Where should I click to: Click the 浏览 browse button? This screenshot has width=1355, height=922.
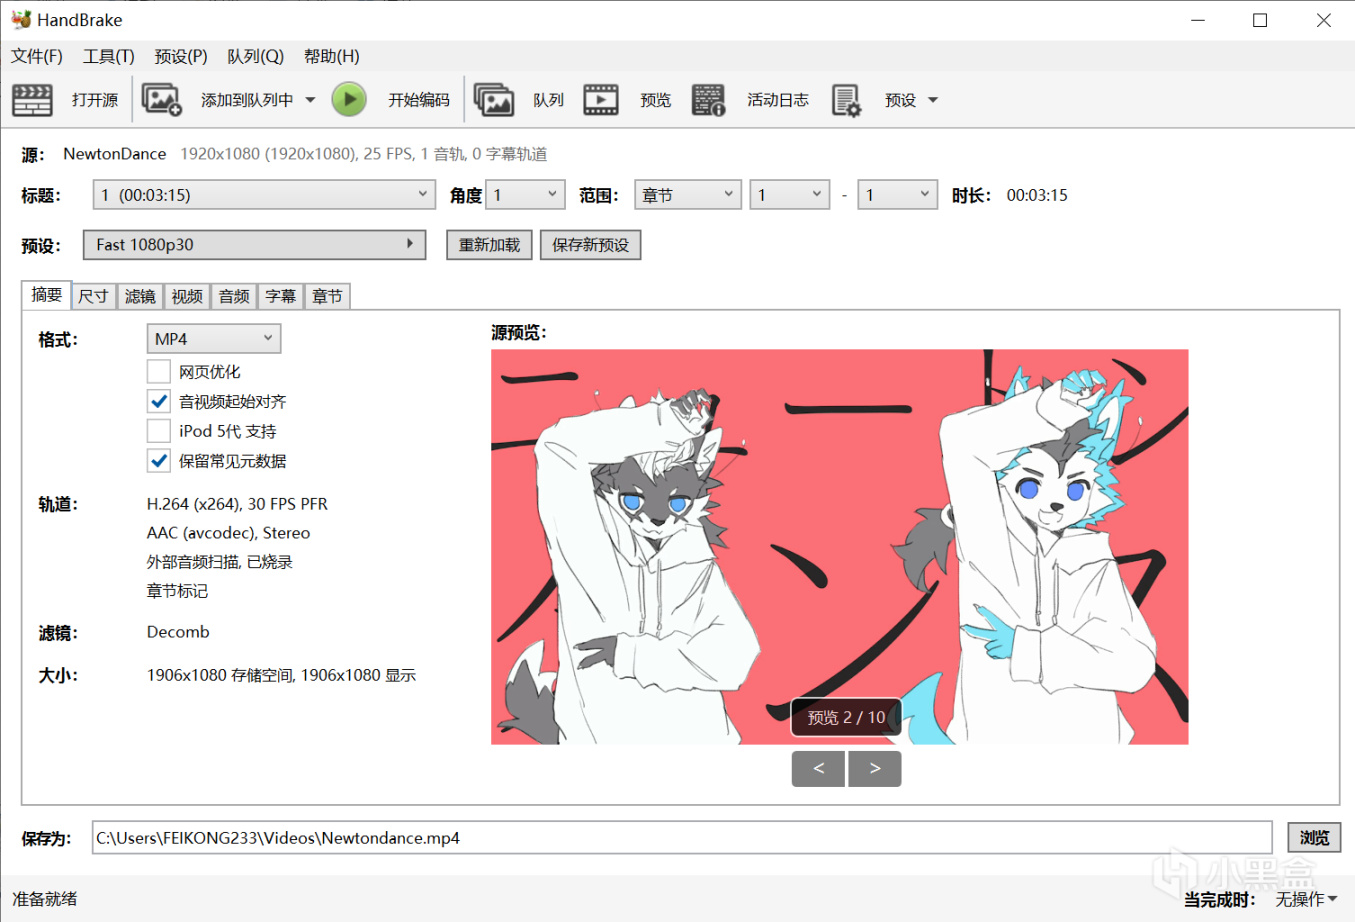[x=1314, y=838]
